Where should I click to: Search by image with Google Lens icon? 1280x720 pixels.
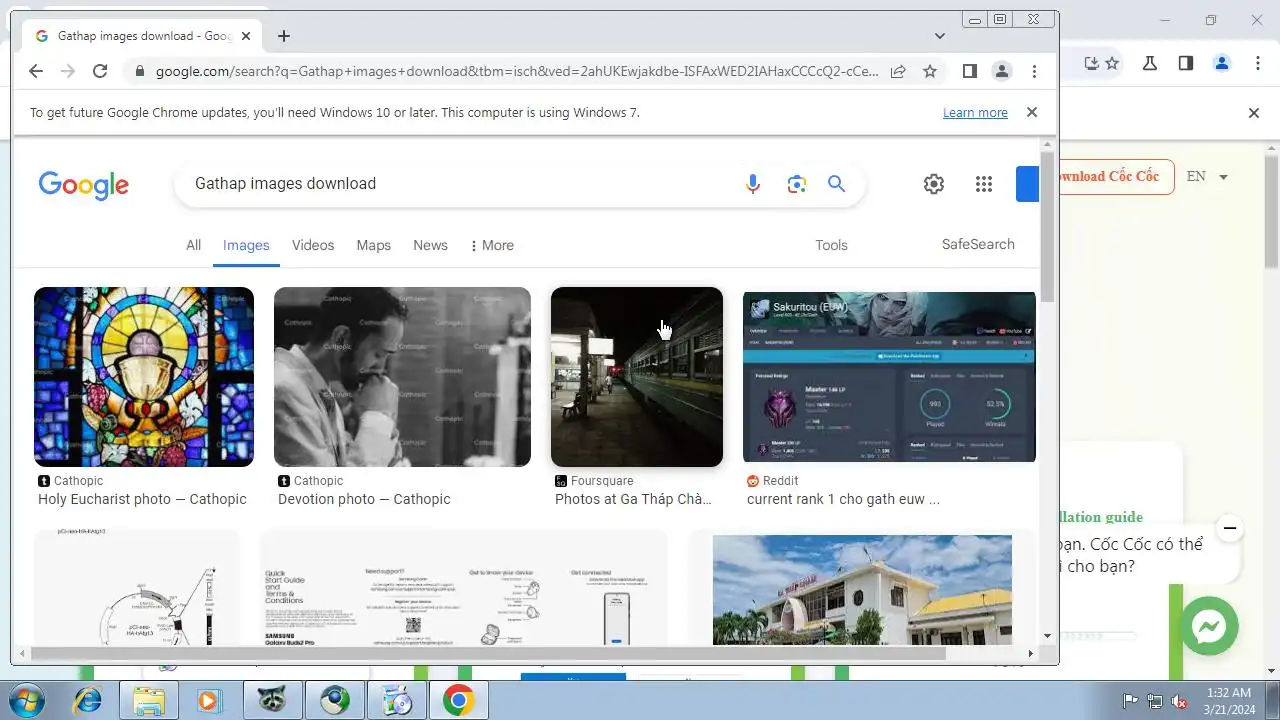[x=796, y=184]
